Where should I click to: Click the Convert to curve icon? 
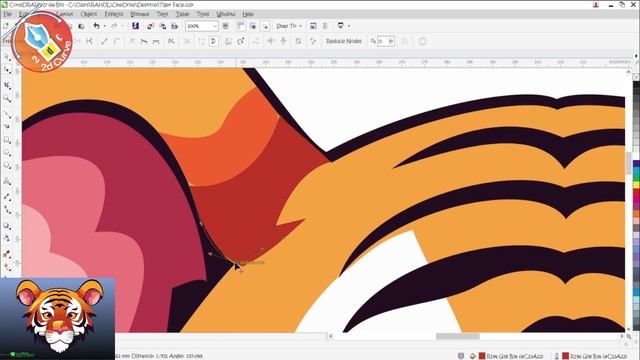(117, 41)
